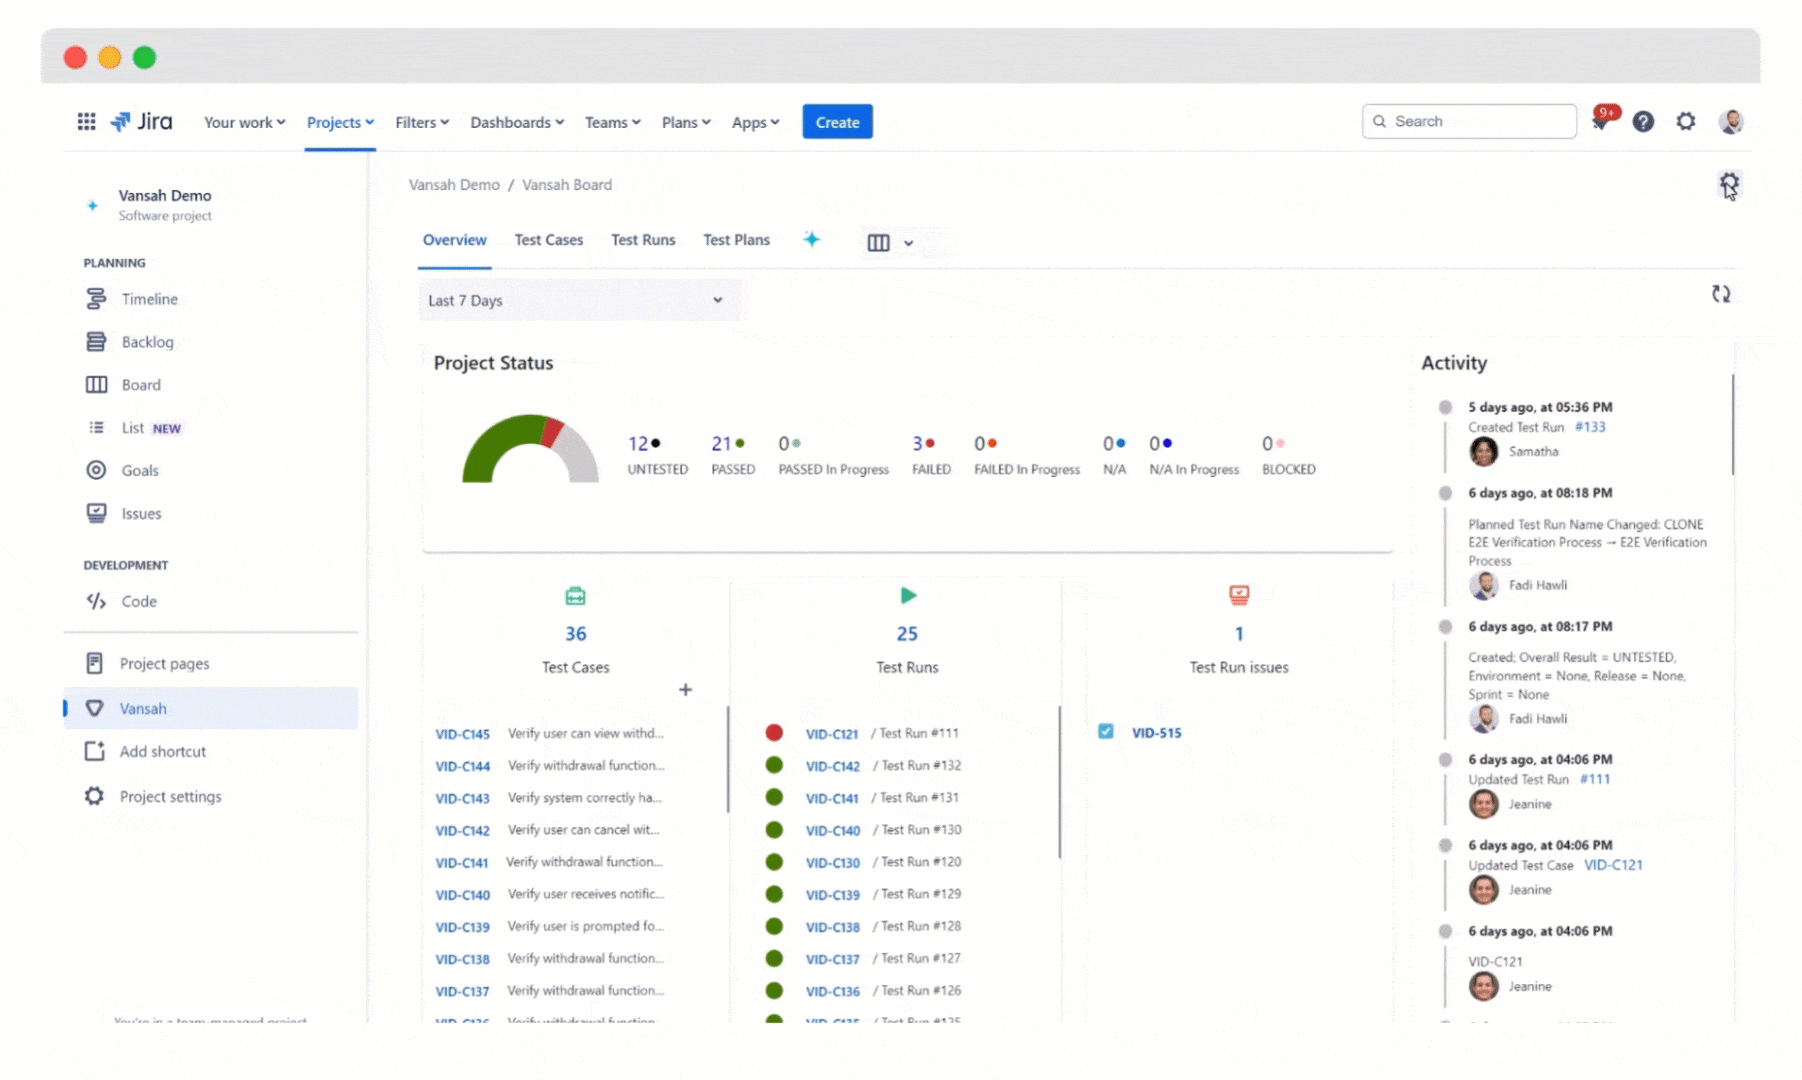The height and width of the screenshot is (1080, 1802).
Task: Switch to the Test Runs tab
Action: point(643,240)
